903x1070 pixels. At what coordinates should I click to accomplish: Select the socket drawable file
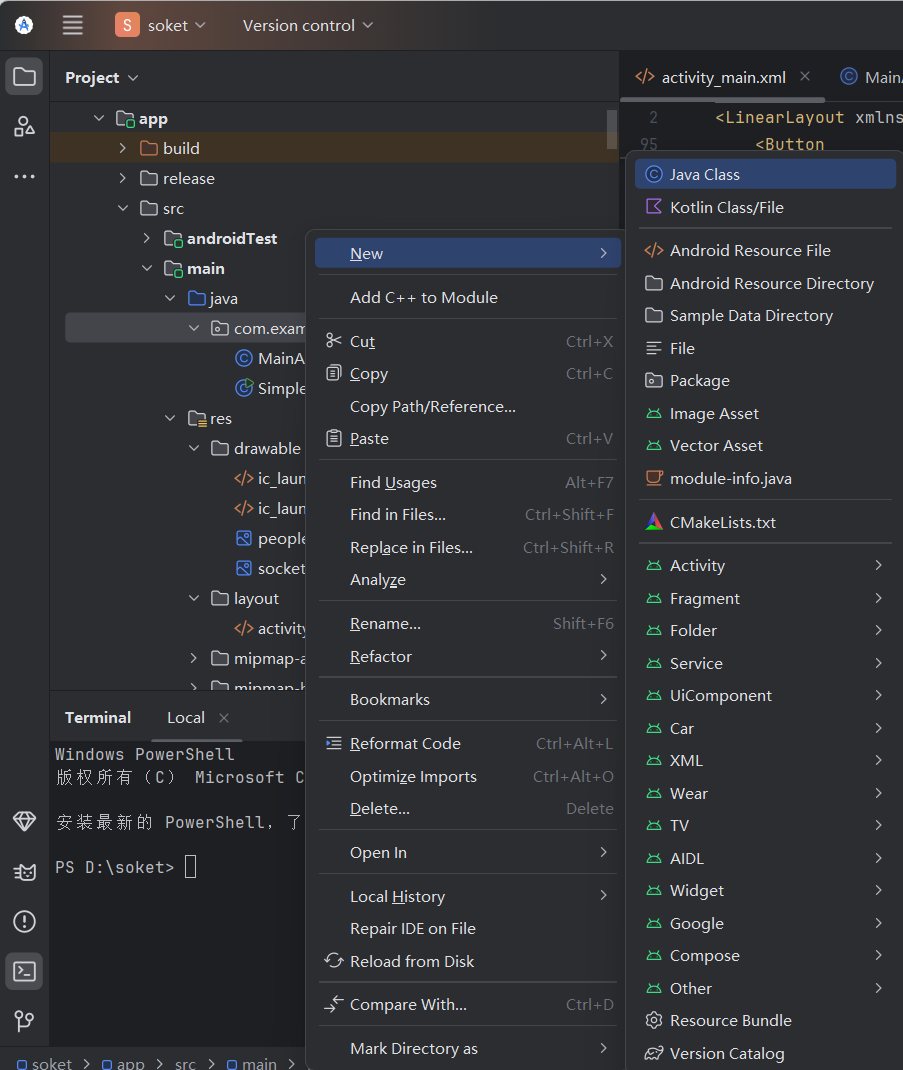tap(270, 568)
